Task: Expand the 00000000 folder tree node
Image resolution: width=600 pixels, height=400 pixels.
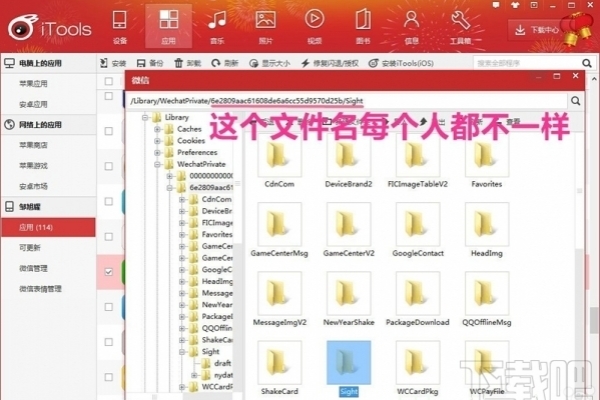Action: 170,176
